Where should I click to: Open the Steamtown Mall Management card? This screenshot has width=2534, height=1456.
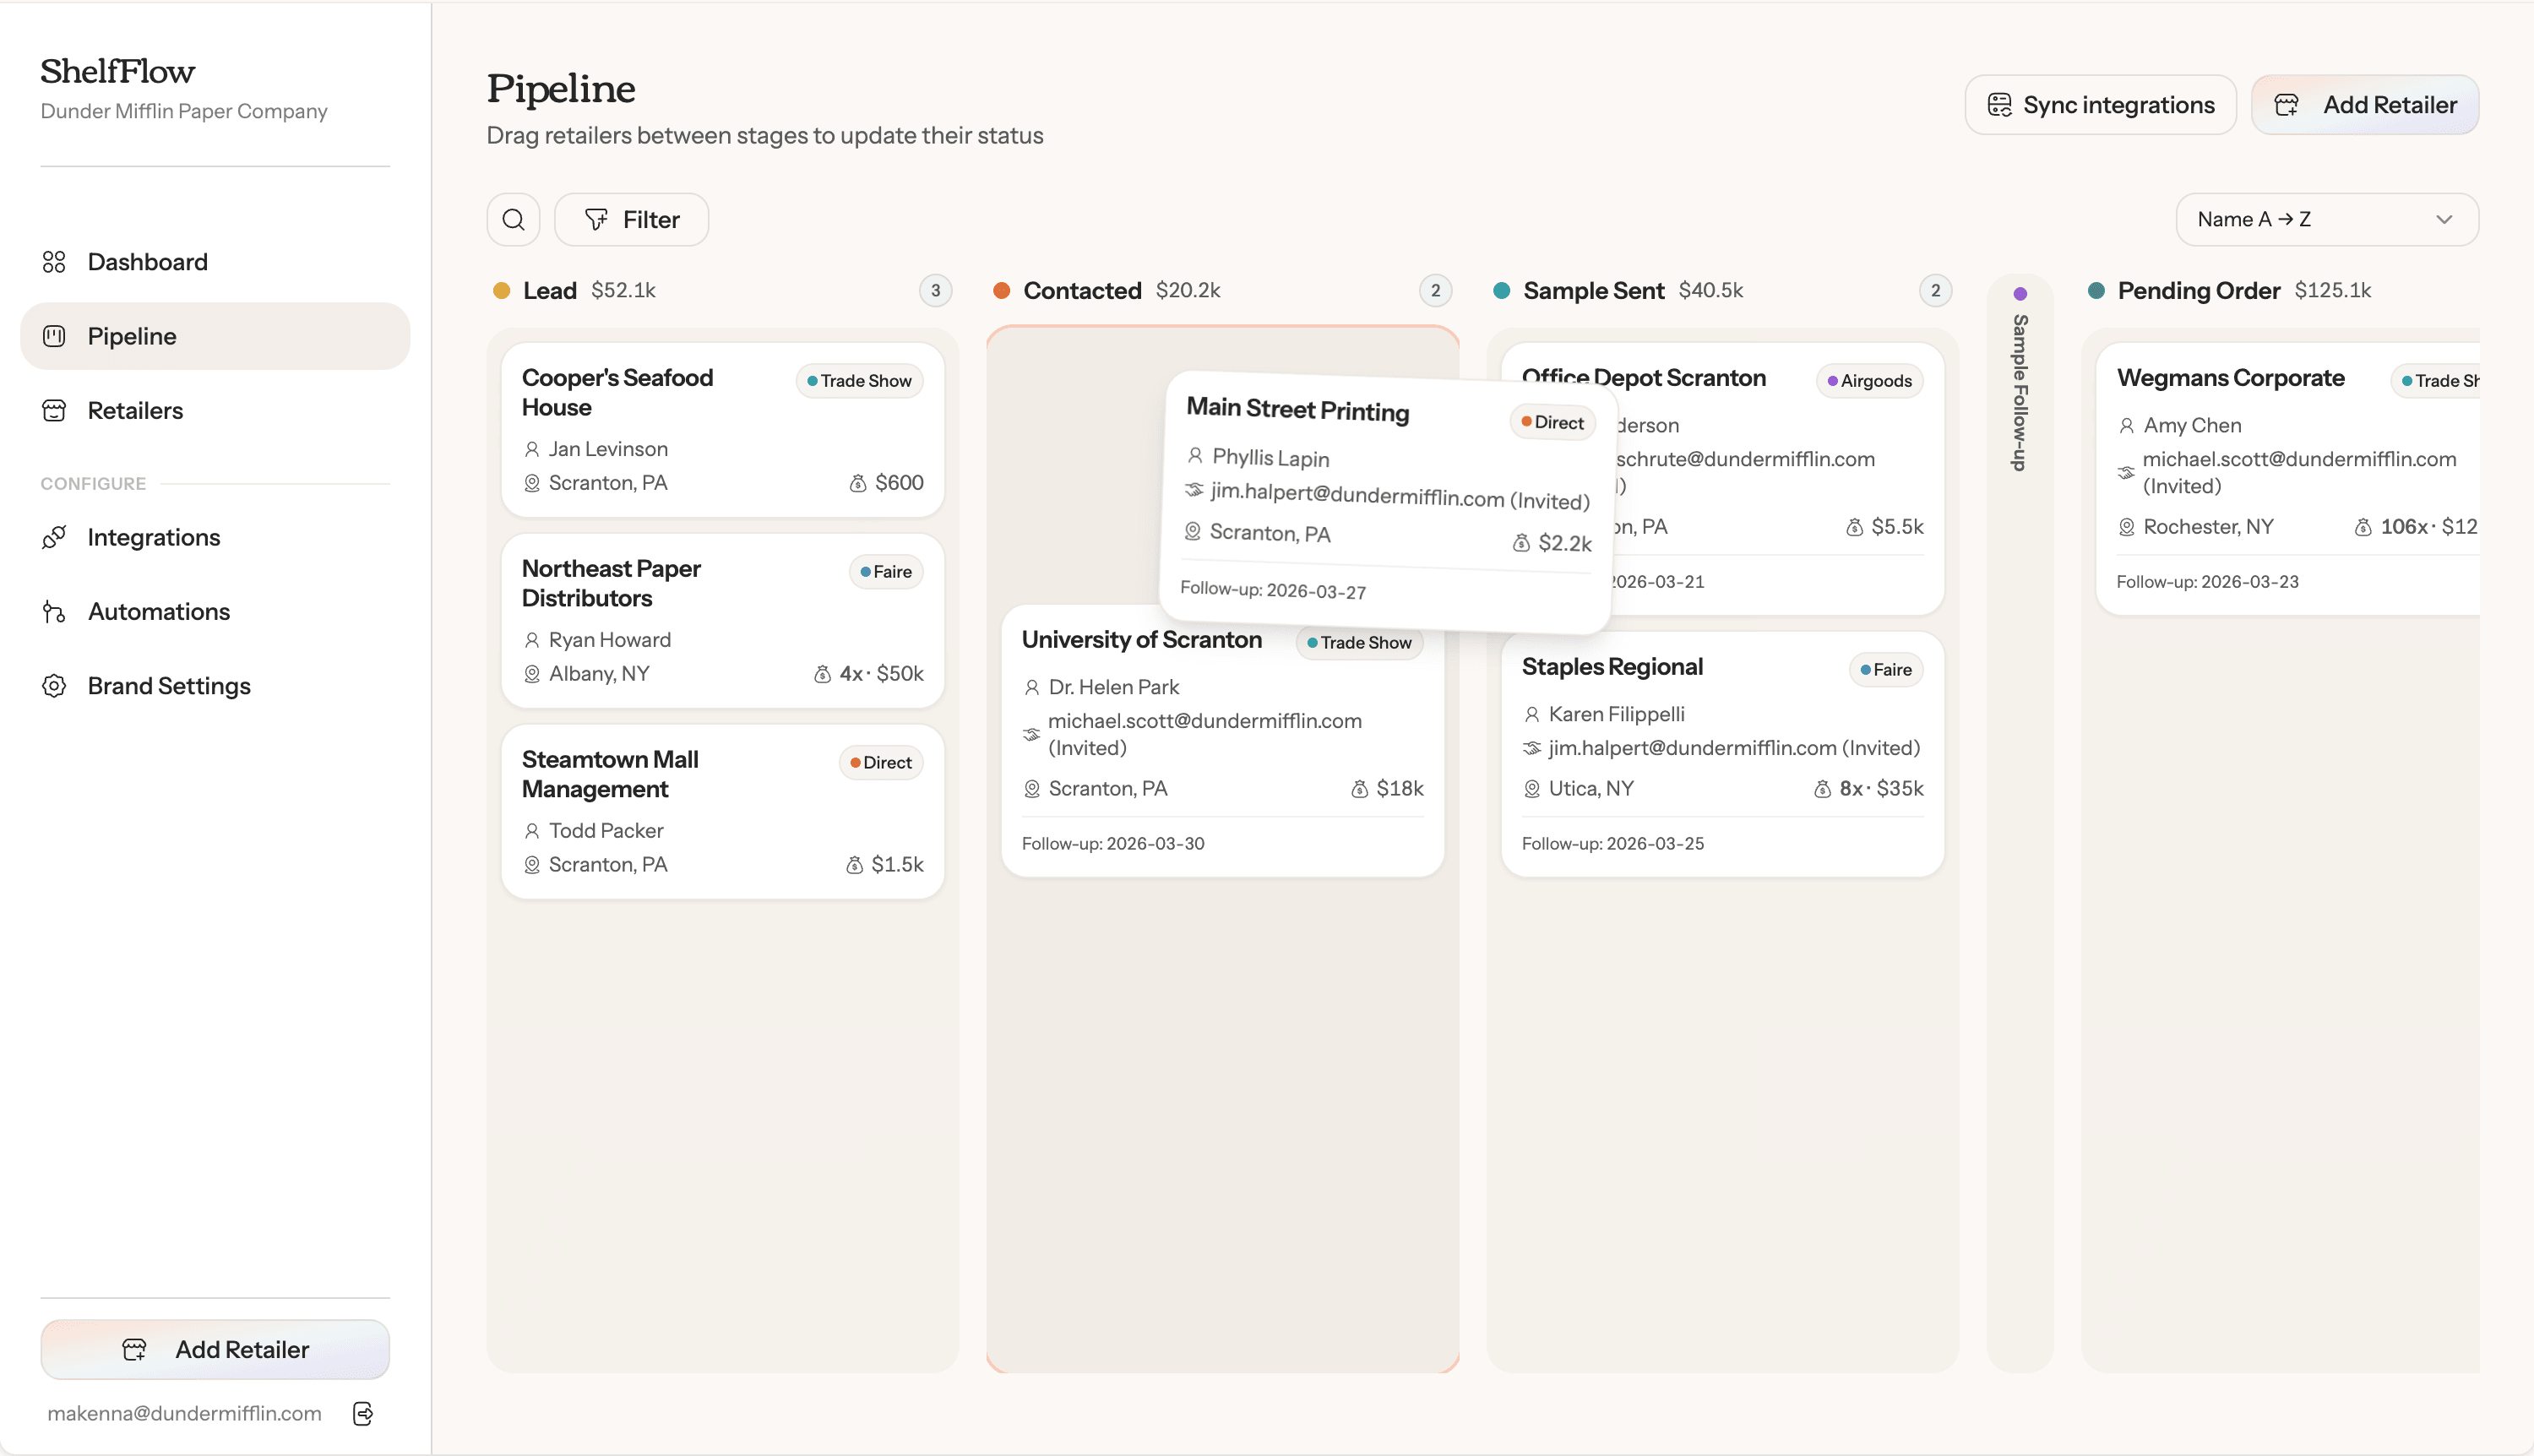coord(723,812)
